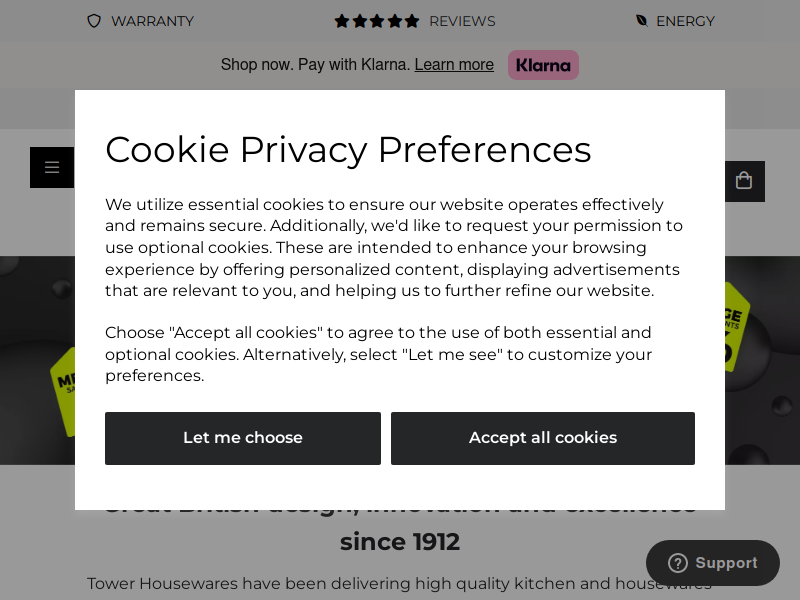Click the Tower Housewares description paragraph
The width and height of the screenshot is (800, 600).
399,583
